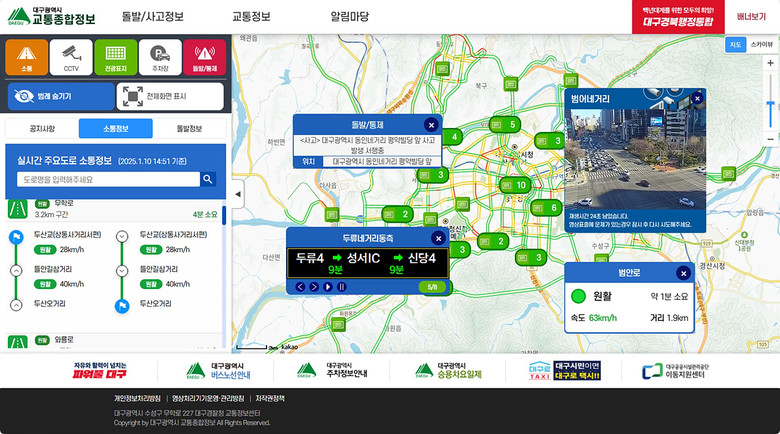Select the 돌발/통제 incident layer icon
780x434 pixels.
pos(203,57)
